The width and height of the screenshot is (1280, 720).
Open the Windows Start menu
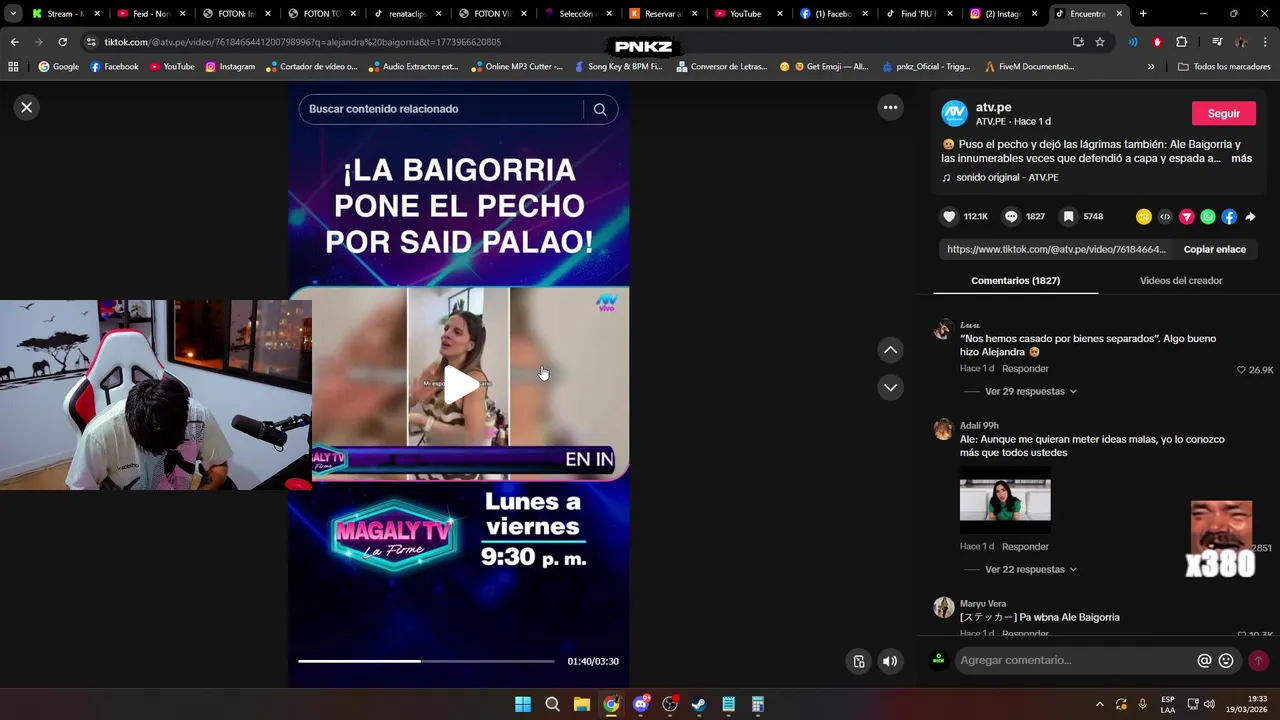coord(523,704)
